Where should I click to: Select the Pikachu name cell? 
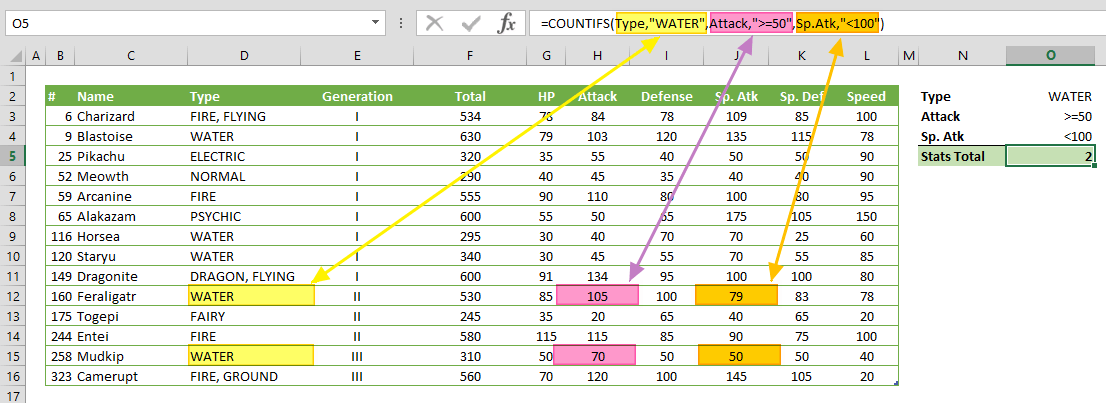[x=130, y=156]
